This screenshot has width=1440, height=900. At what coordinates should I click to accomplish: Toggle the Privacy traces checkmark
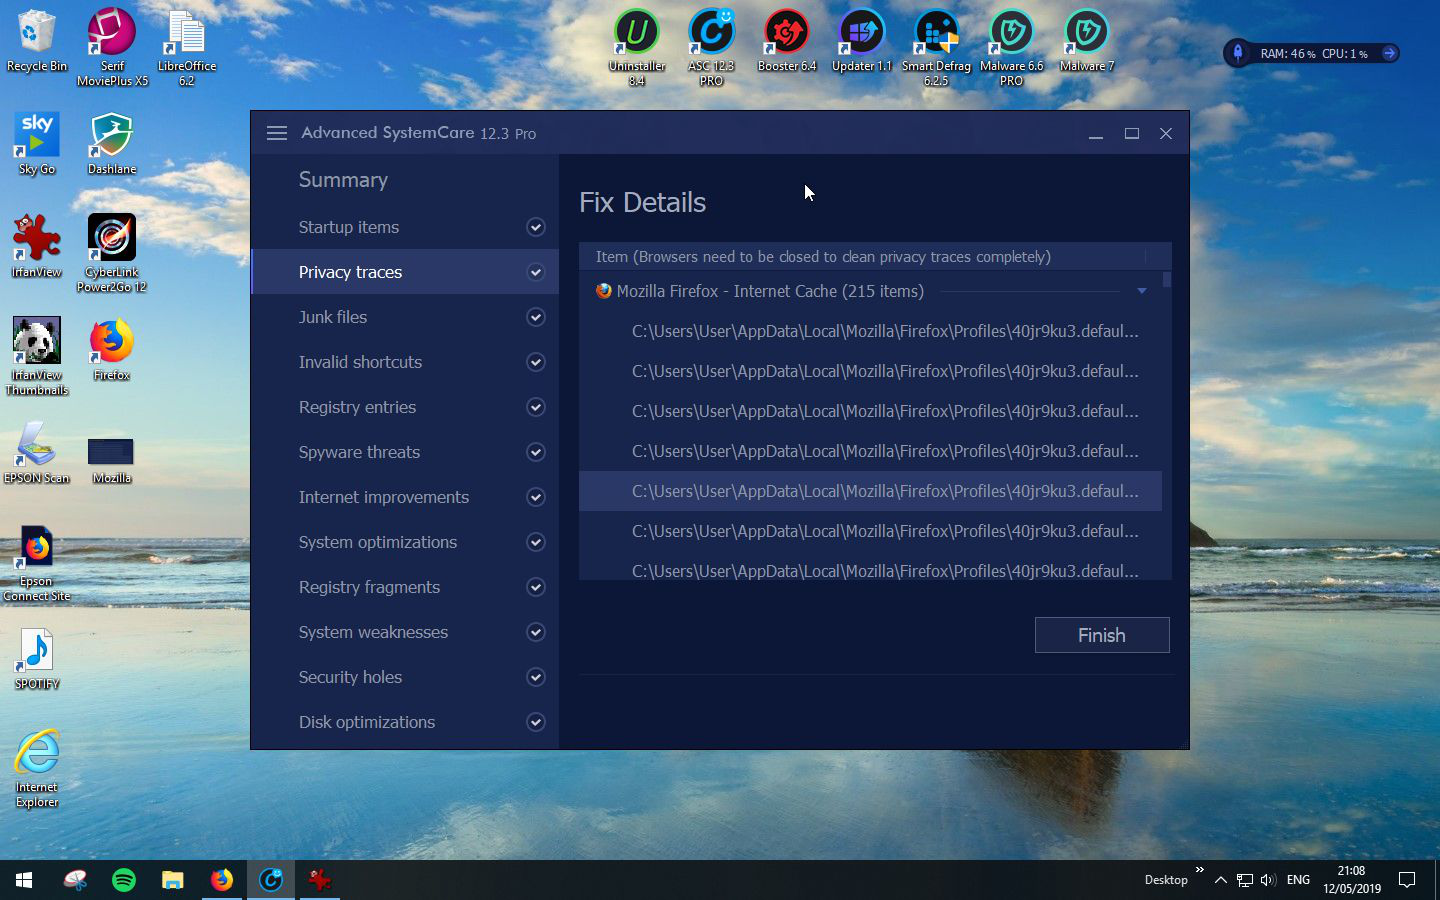(x=536, y=272)
